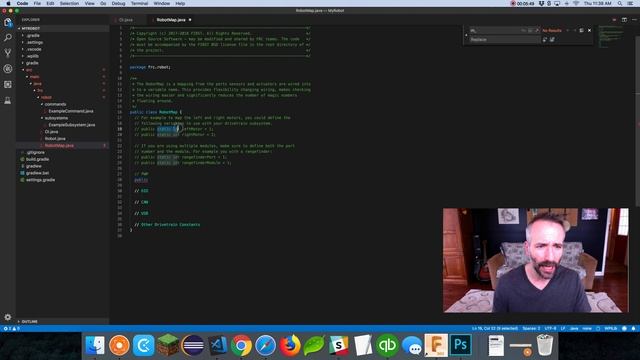Click WPILib entry in status bar
The height and width of the screenshot is (360, 640).
click(611, 329)
